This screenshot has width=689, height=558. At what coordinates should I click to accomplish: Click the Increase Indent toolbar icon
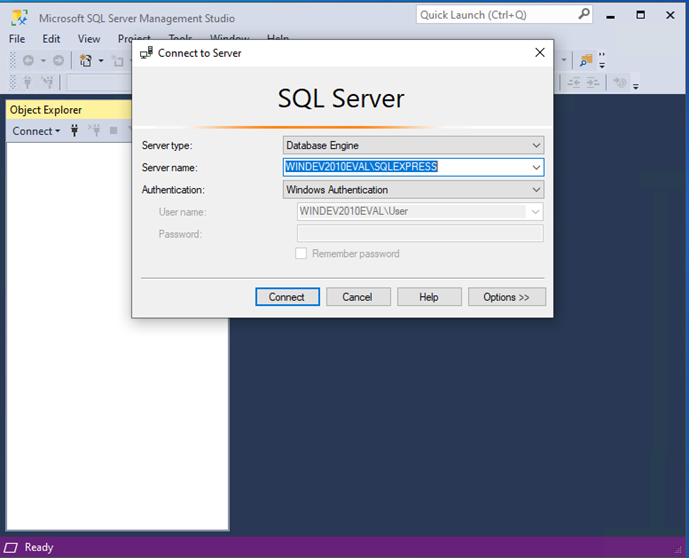point(593,82)
